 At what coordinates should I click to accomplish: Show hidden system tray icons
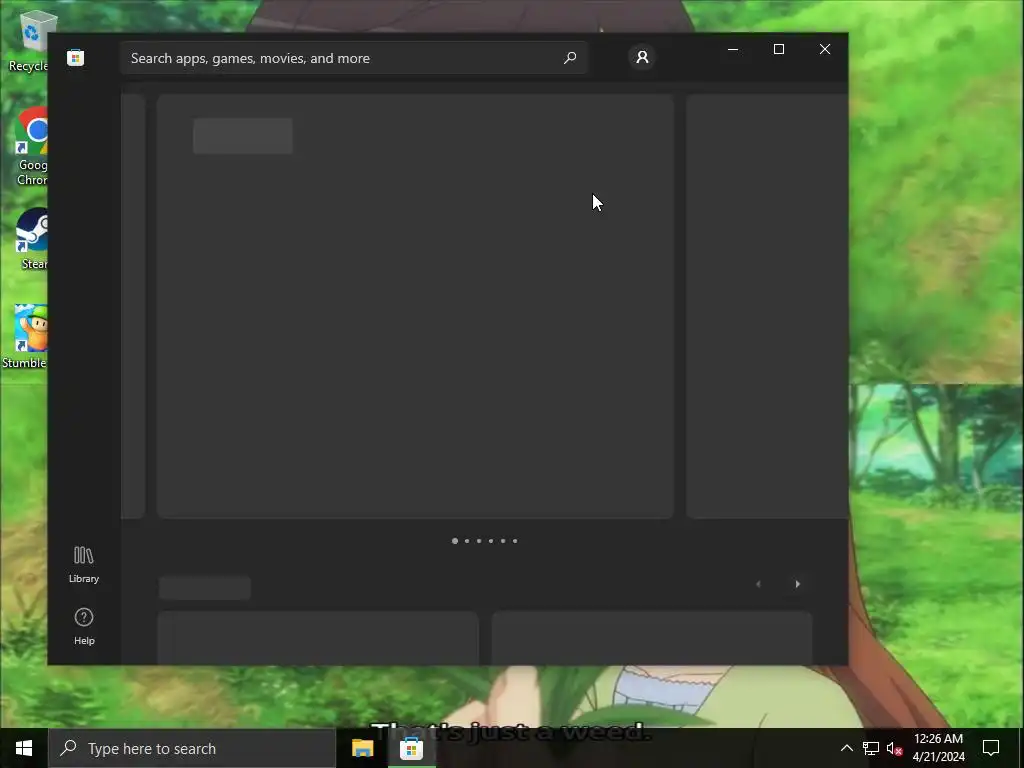[x=846, y=748]
